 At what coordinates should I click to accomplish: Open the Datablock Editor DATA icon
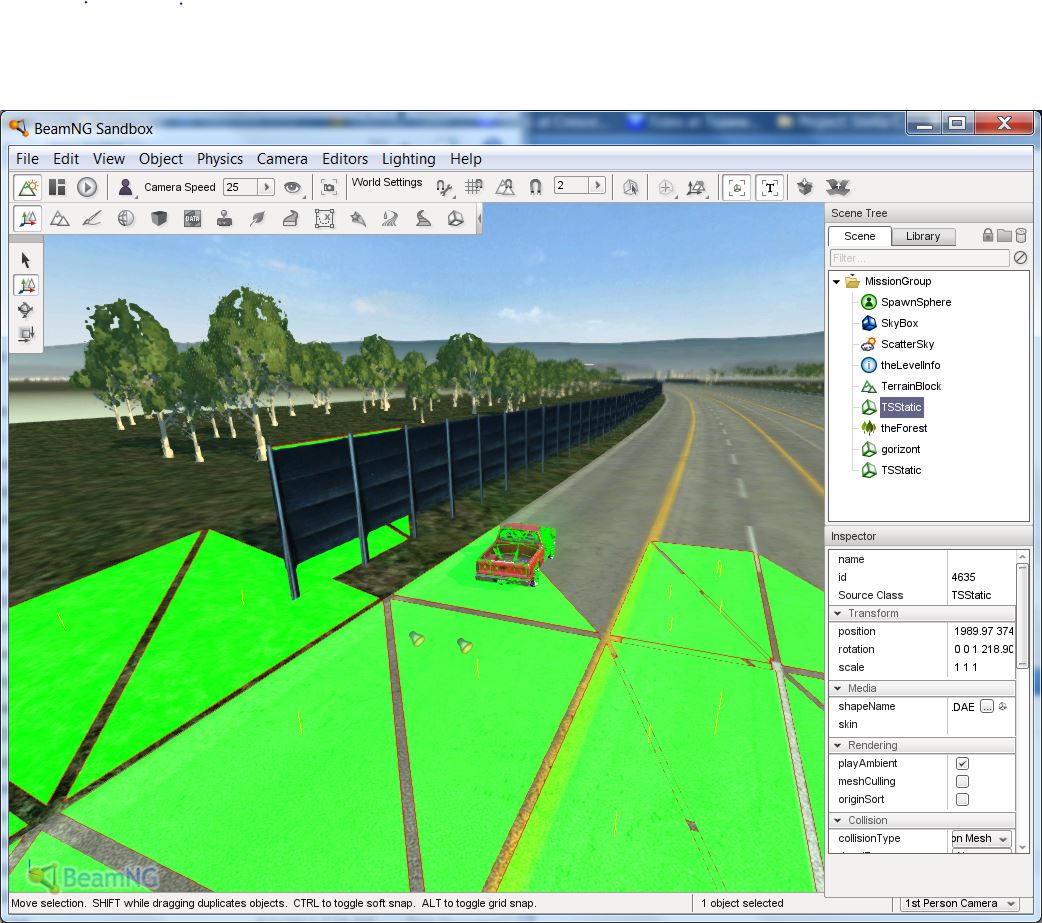192,219
